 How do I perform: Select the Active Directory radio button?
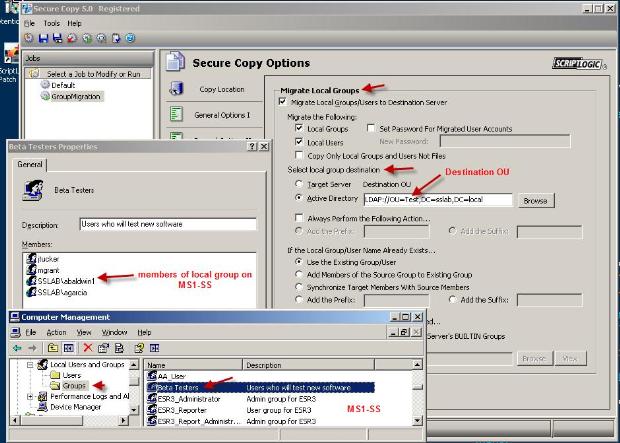(x=299, y=198)
